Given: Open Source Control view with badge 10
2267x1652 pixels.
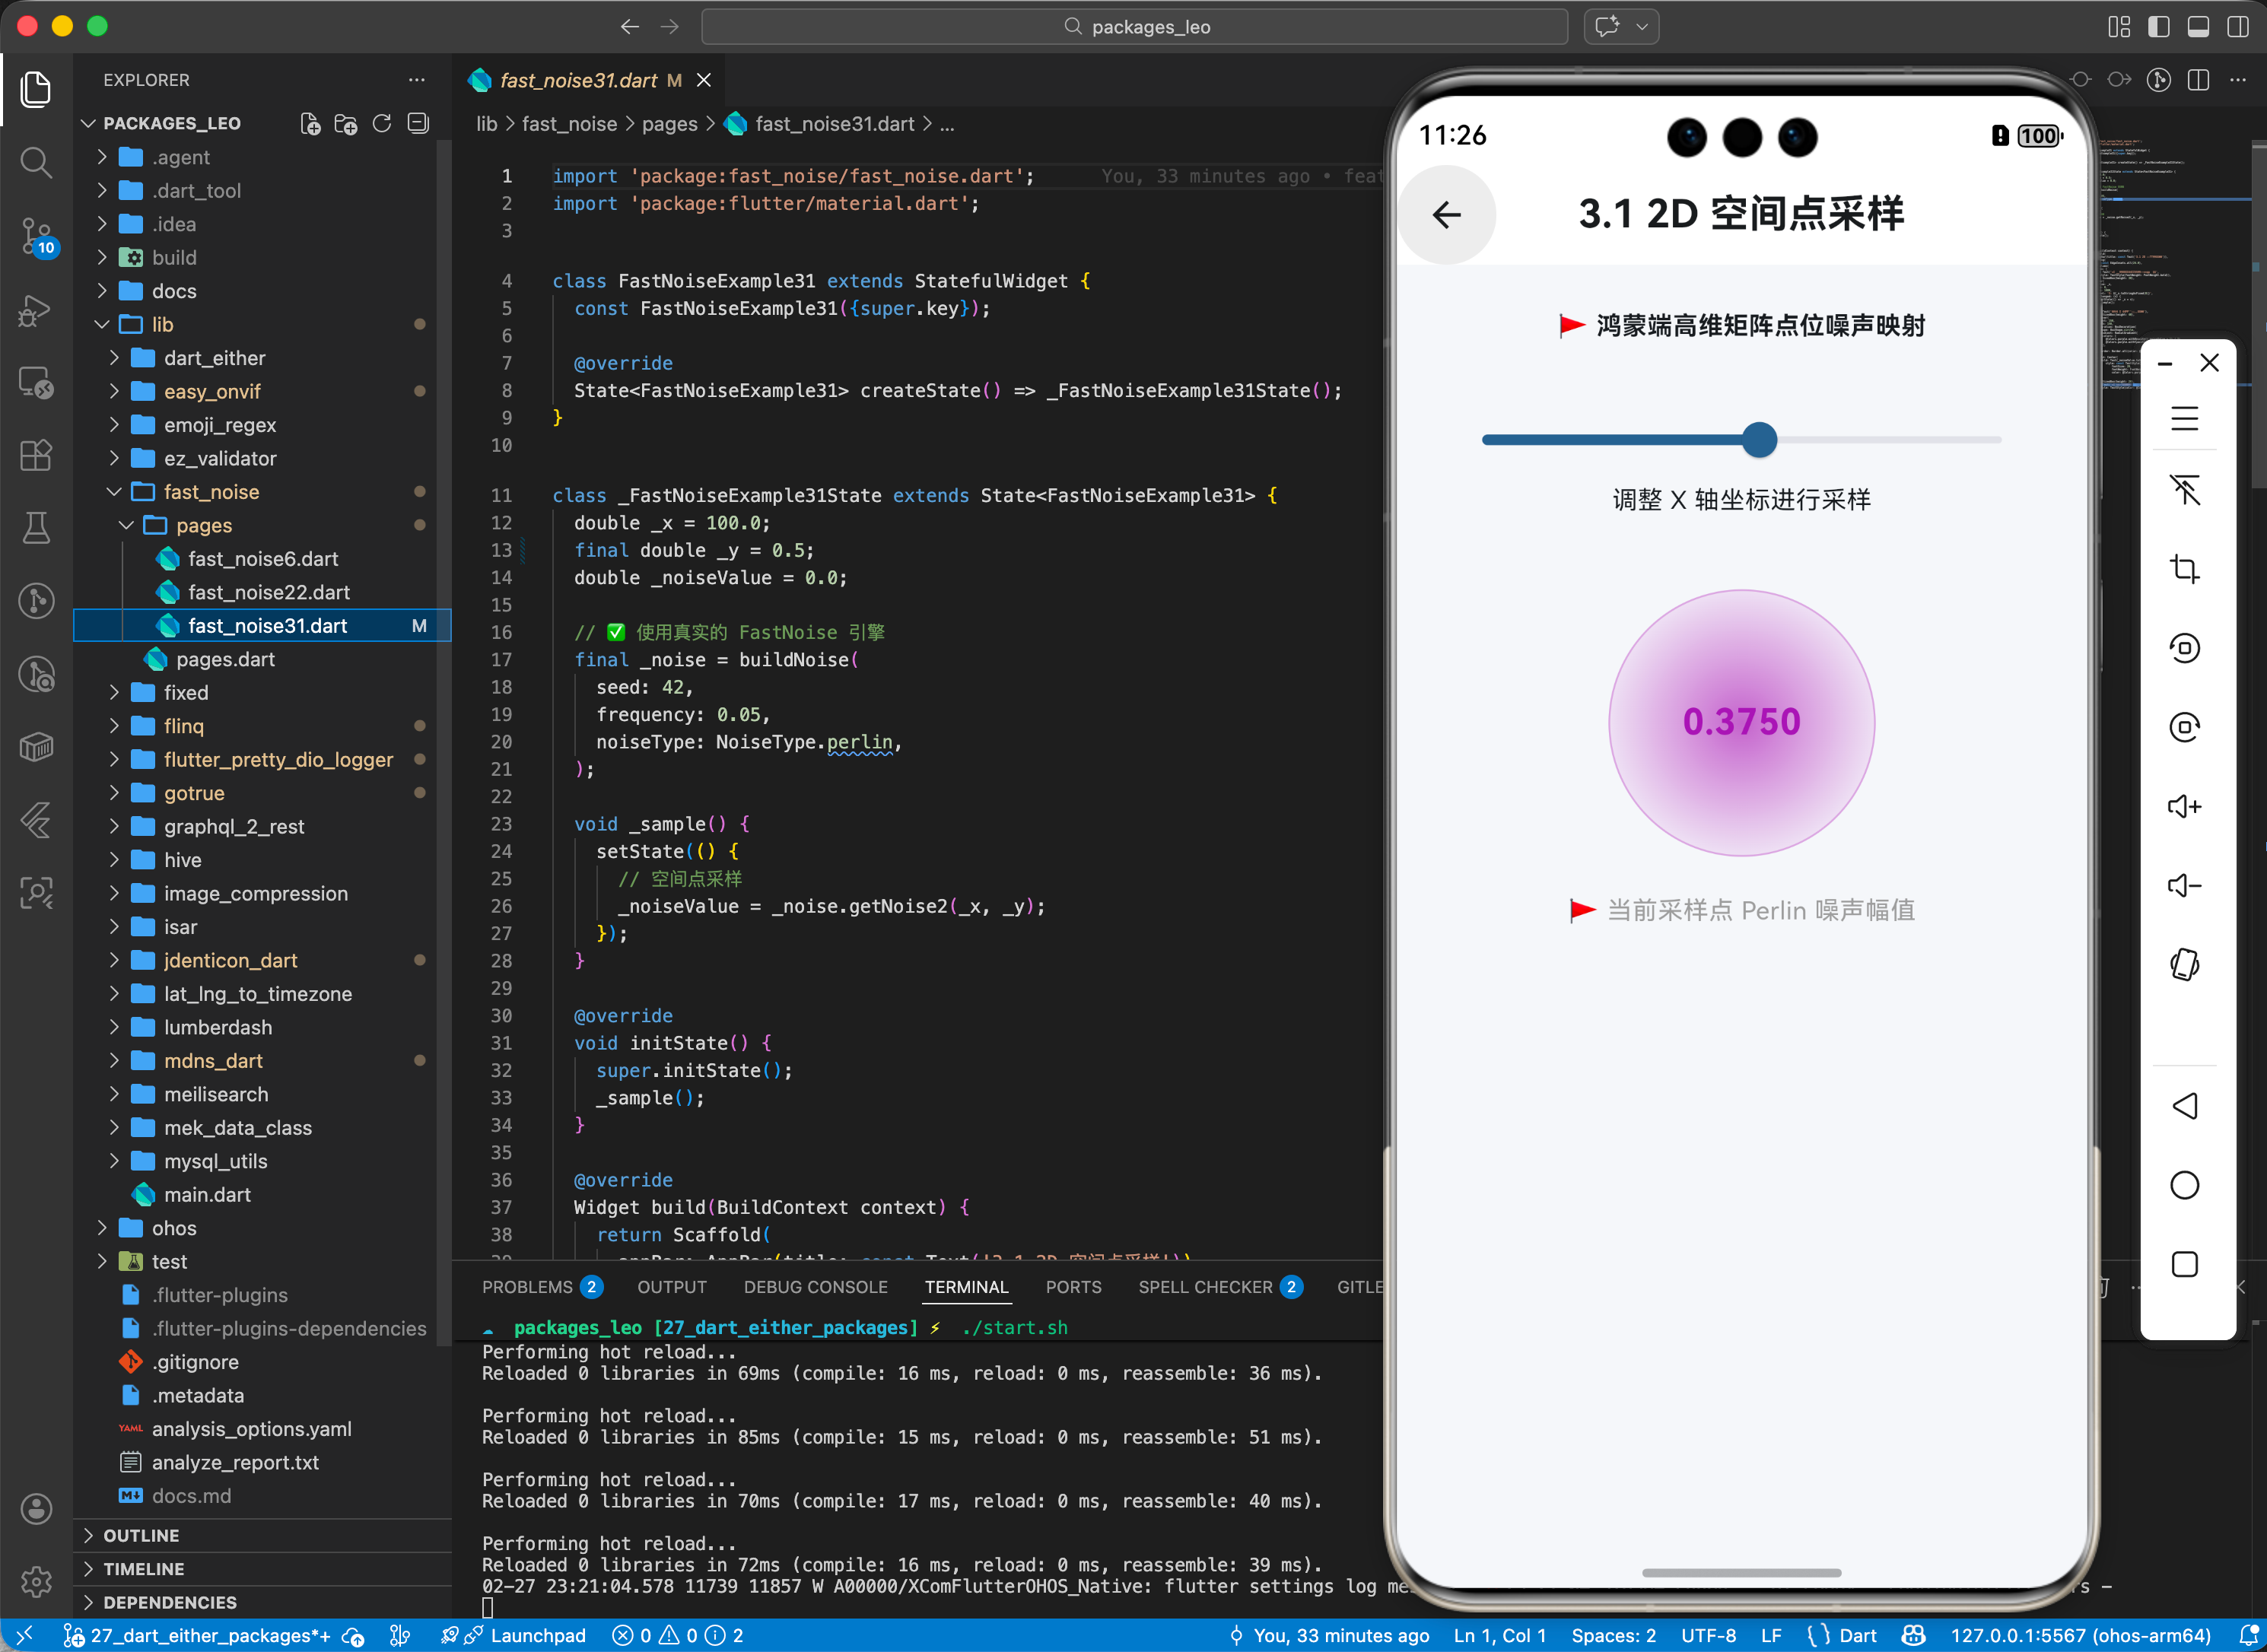Looking at the screenshot, I should click(36, 236).
